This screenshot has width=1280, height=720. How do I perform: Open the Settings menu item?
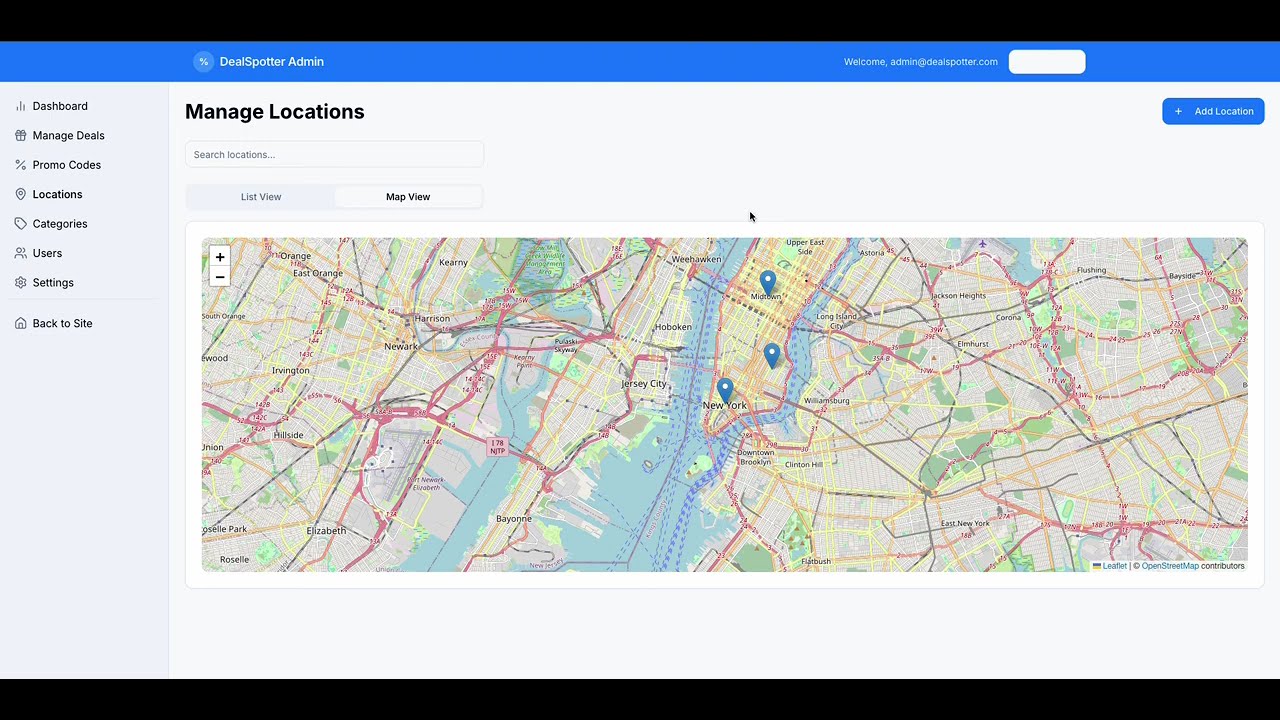(x=53, y=283)
